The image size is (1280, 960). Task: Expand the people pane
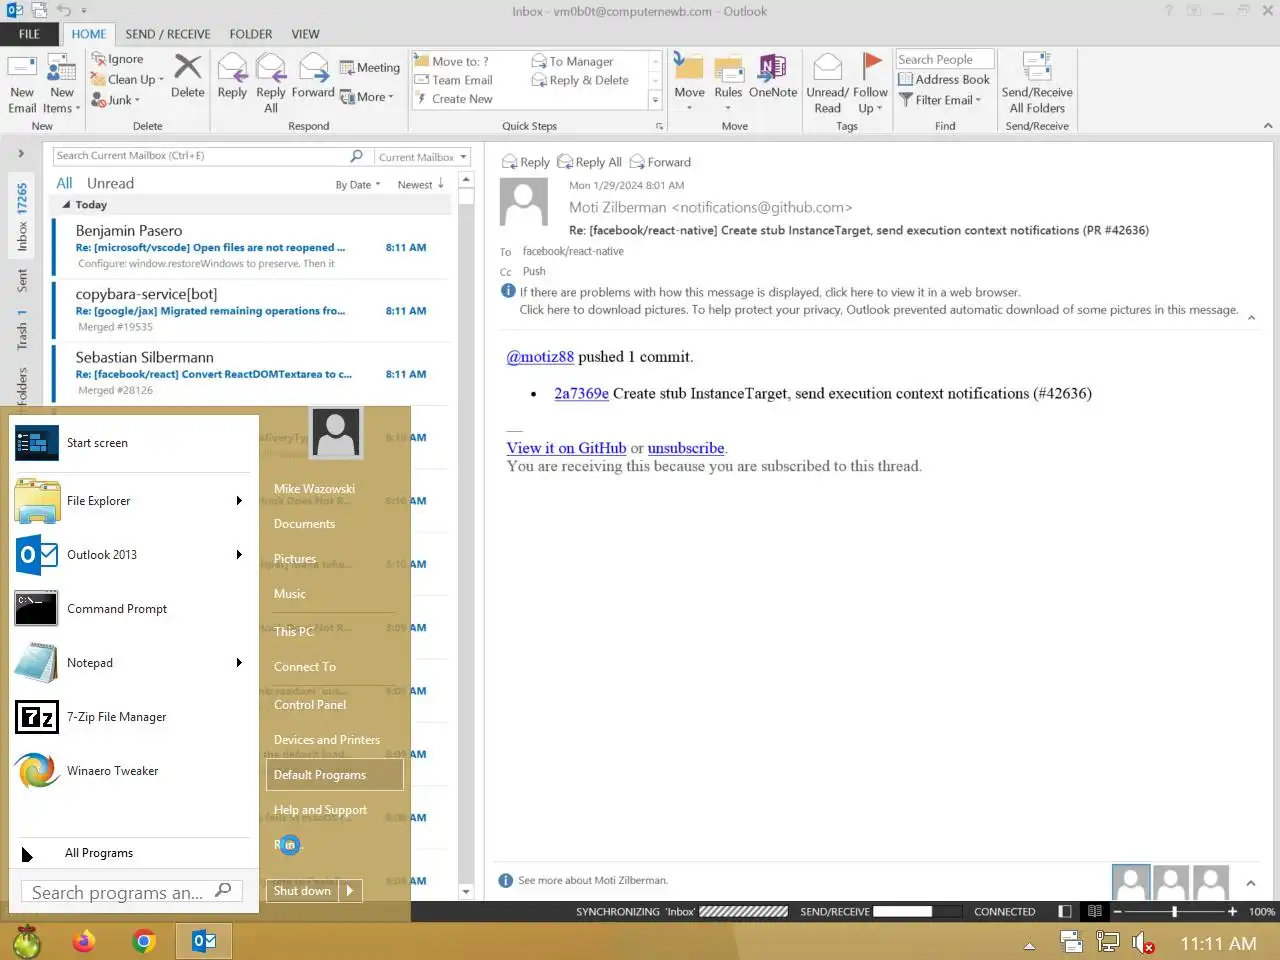1251,884
